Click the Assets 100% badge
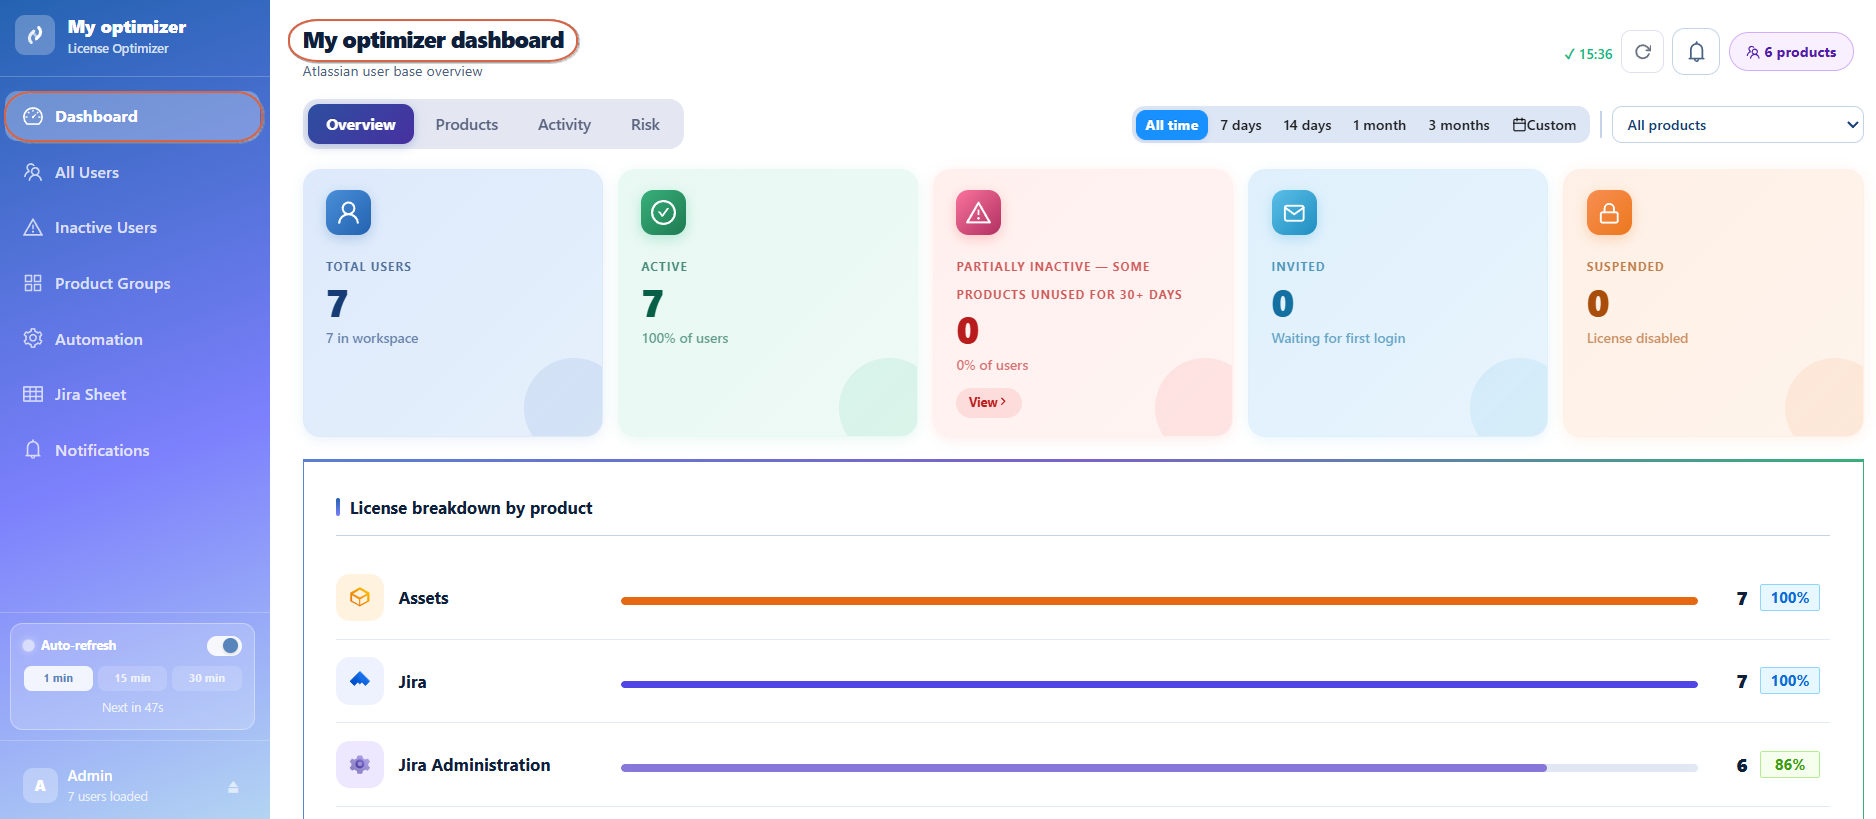 coord(1789,597)
